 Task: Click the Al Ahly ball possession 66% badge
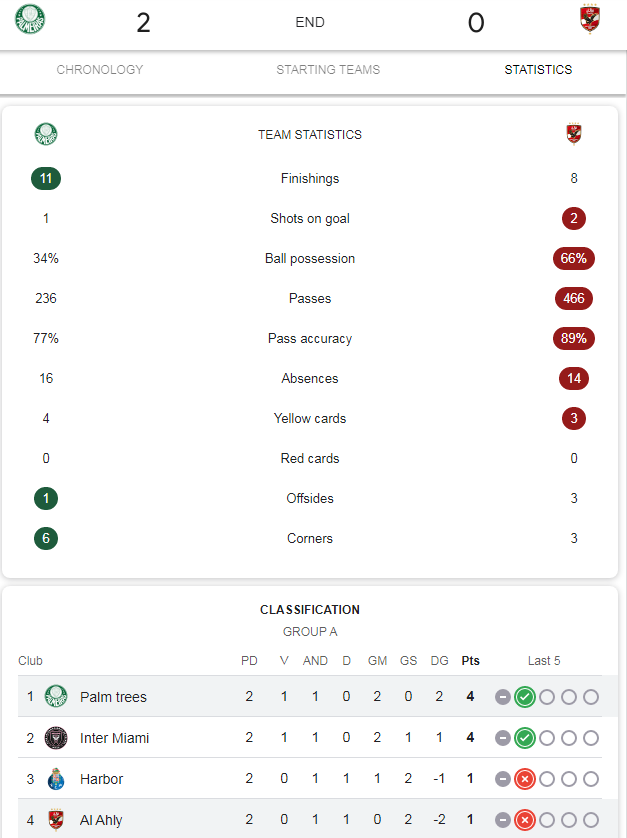tap(574, 258)
